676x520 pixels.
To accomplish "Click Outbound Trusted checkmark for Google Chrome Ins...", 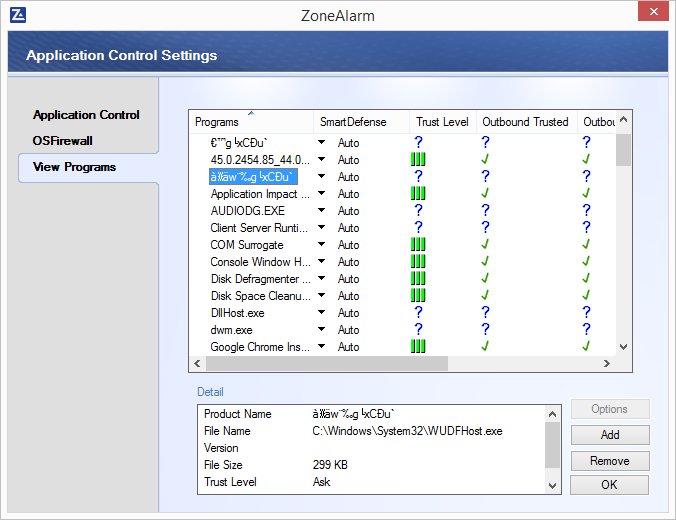I will click(485, 346).
